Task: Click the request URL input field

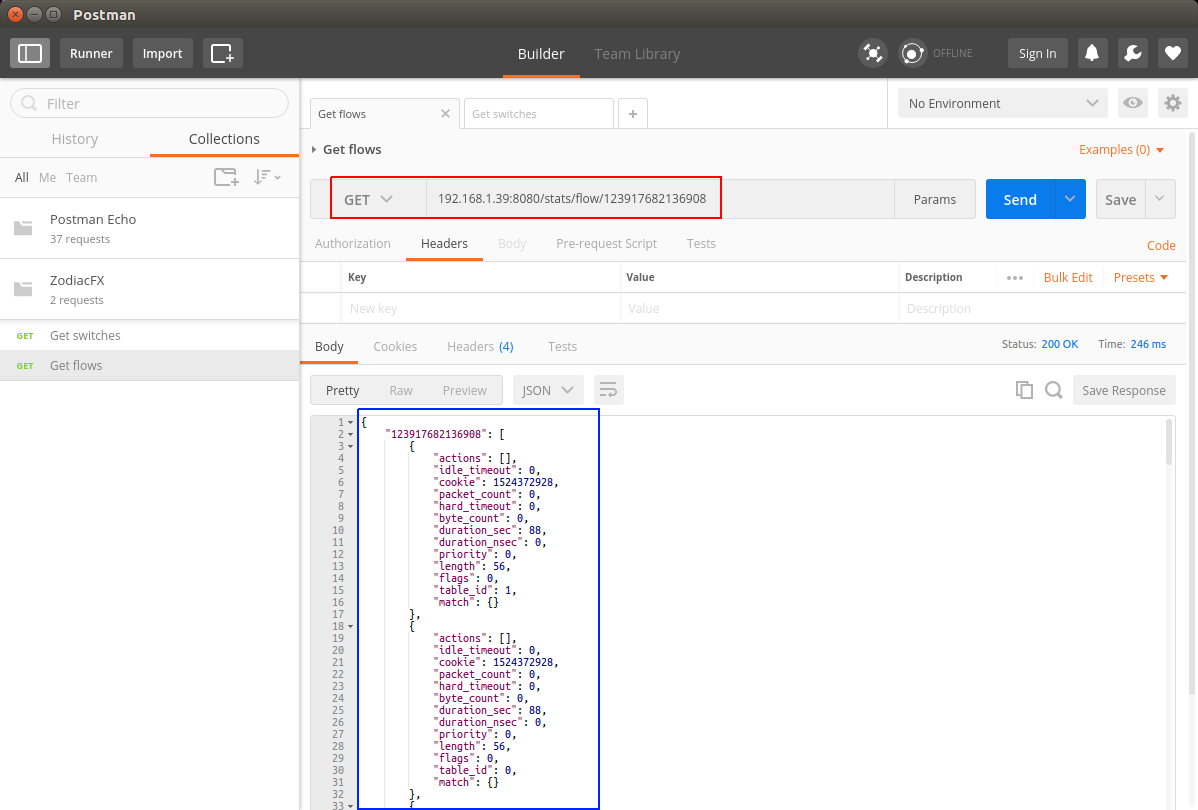Action: [x=658, y=199]
